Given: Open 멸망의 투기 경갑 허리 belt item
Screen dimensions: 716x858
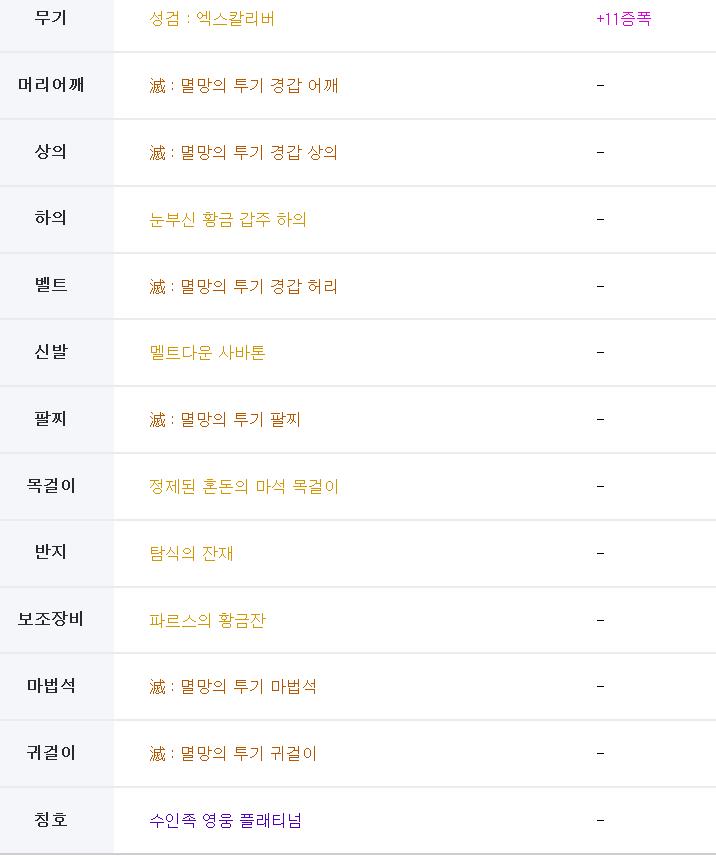Looking at the screenshot, I should click(x=244, y=287).
